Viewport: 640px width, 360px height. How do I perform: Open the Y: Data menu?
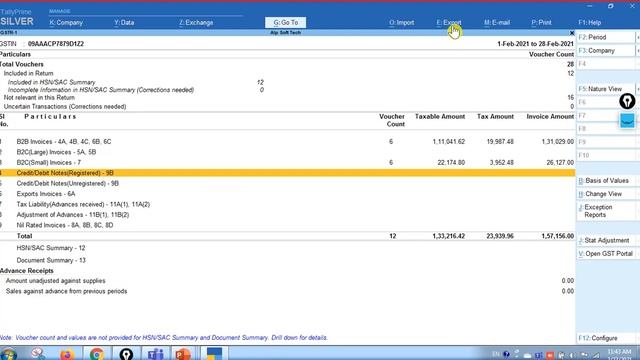click(124, 22)
